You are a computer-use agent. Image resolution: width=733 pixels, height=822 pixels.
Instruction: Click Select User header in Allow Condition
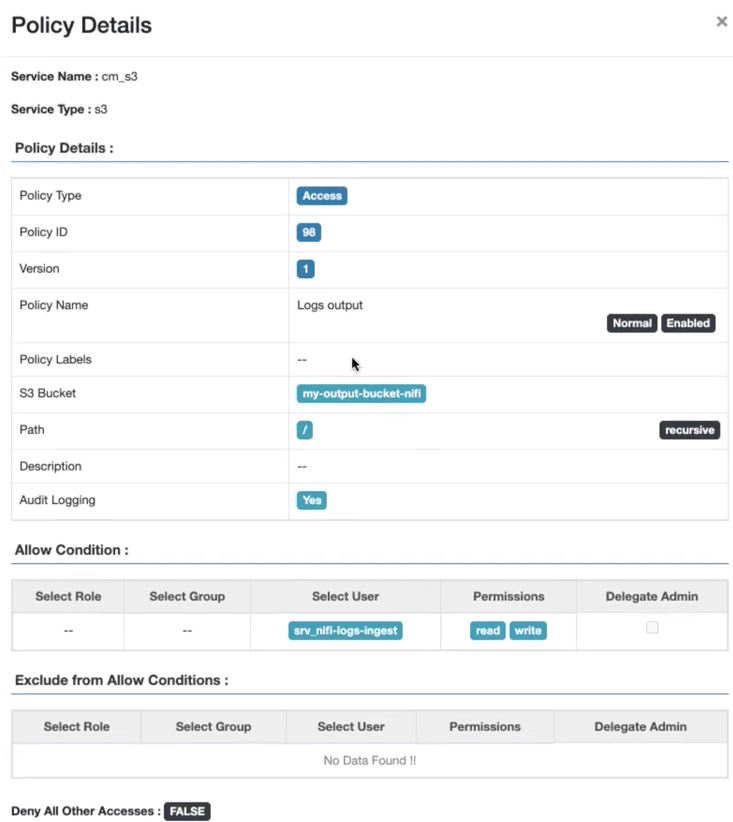click(345, 596)
